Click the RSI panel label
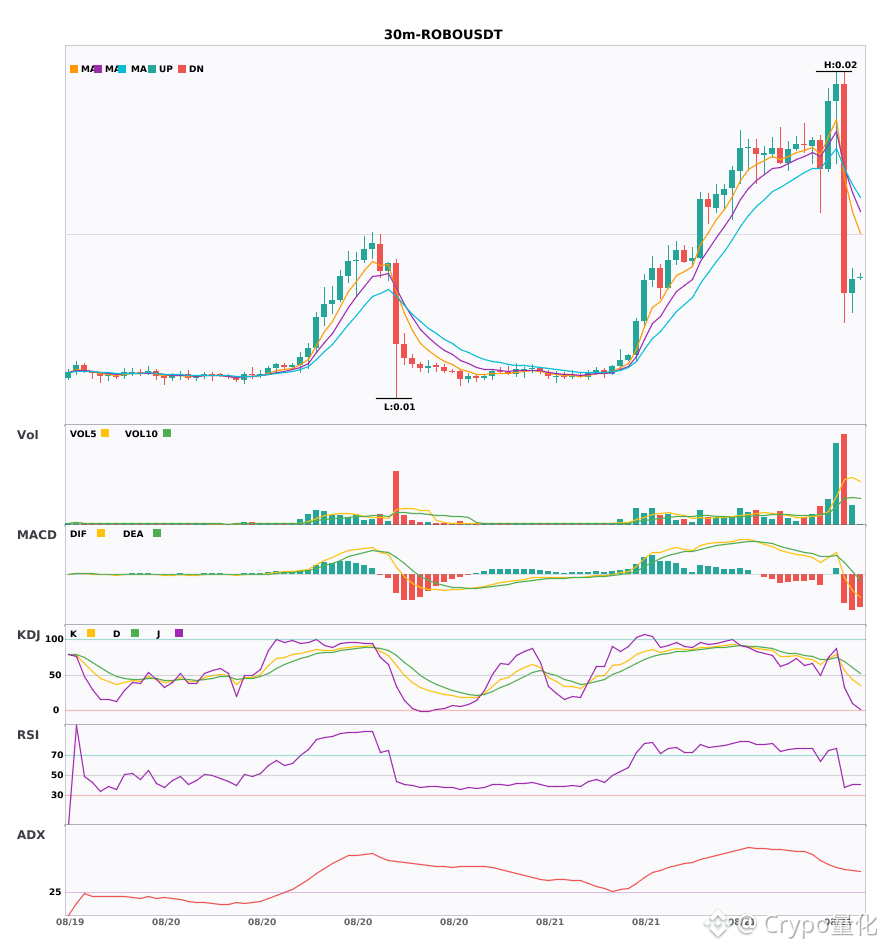885x950 pixels. pos(28,735)
